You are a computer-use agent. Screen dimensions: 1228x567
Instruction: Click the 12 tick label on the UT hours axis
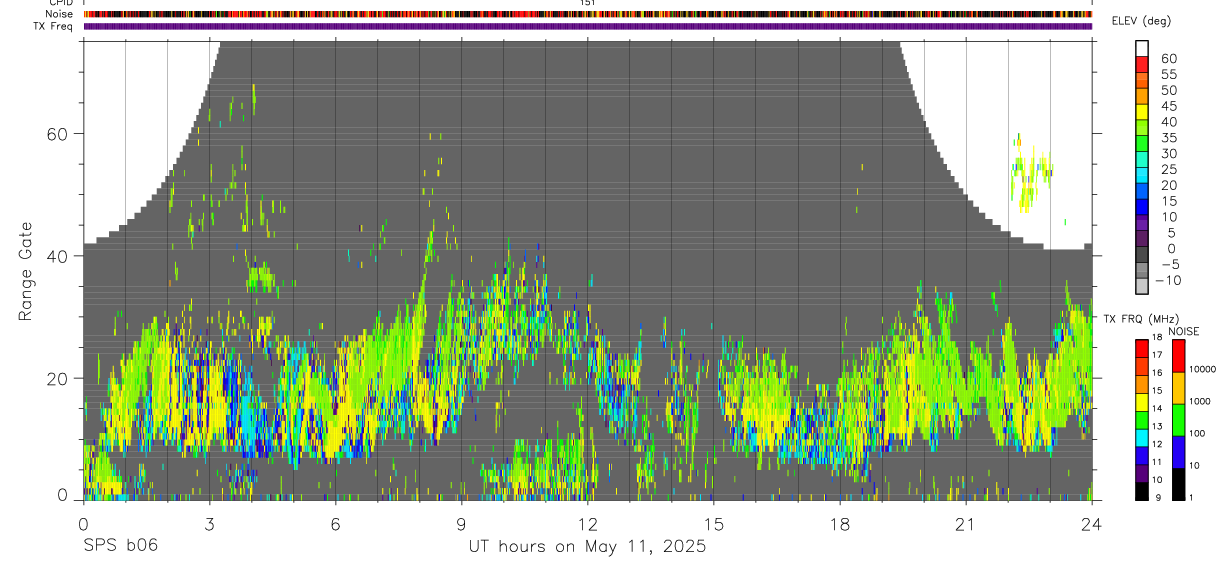[x=587, y=523]
